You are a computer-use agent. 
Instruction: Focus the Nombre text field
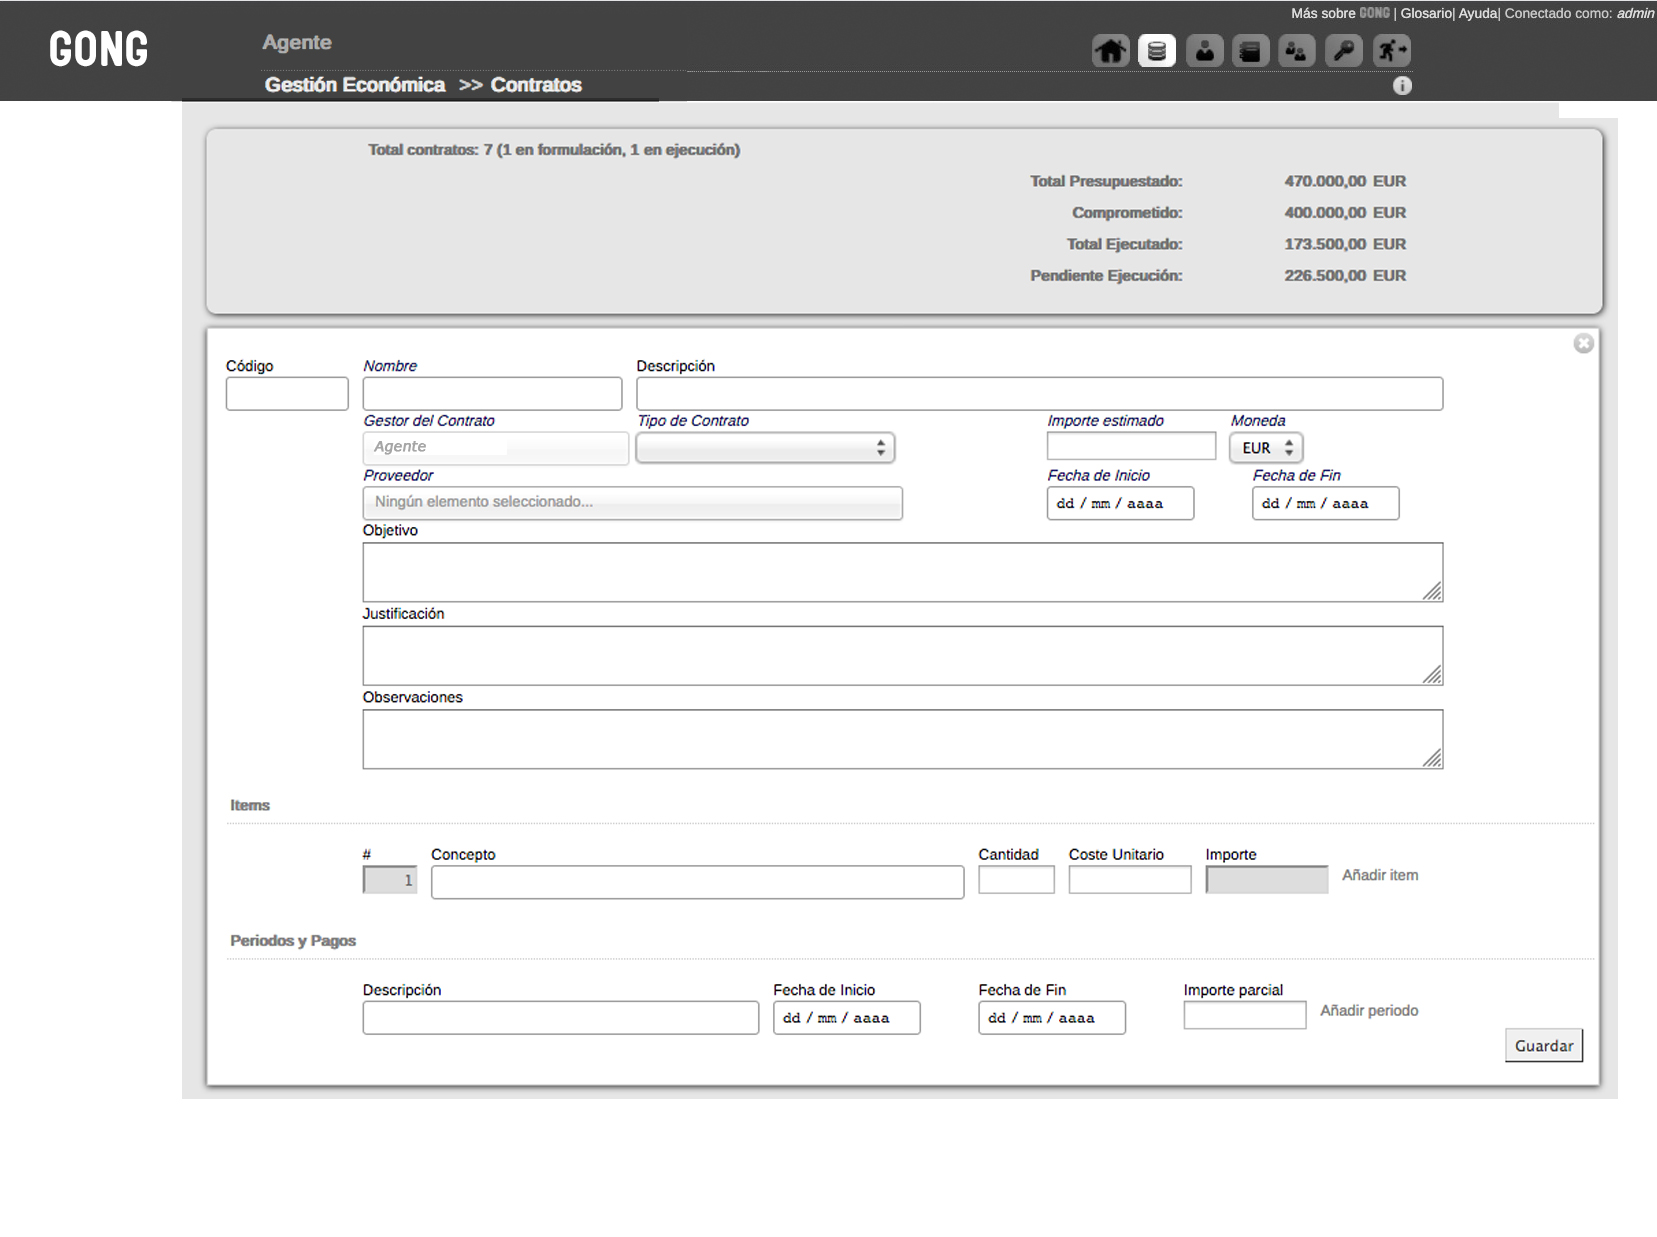pyautogui.click(x=492, y=394)
